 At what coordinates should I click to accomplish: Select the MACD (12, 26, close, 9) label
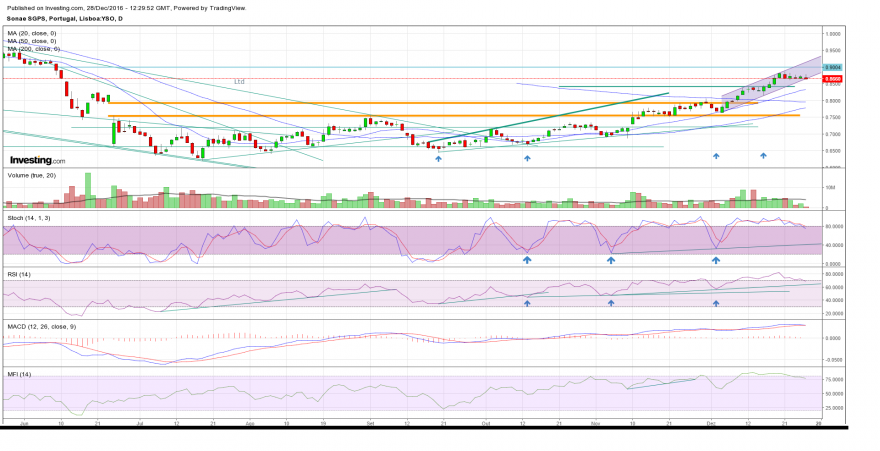coord(42,326)
